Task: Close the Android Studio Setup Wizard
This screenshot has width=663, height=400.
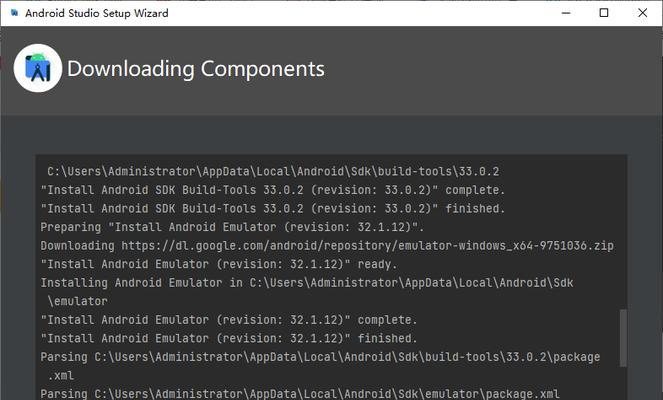Action: pos(642,13)
